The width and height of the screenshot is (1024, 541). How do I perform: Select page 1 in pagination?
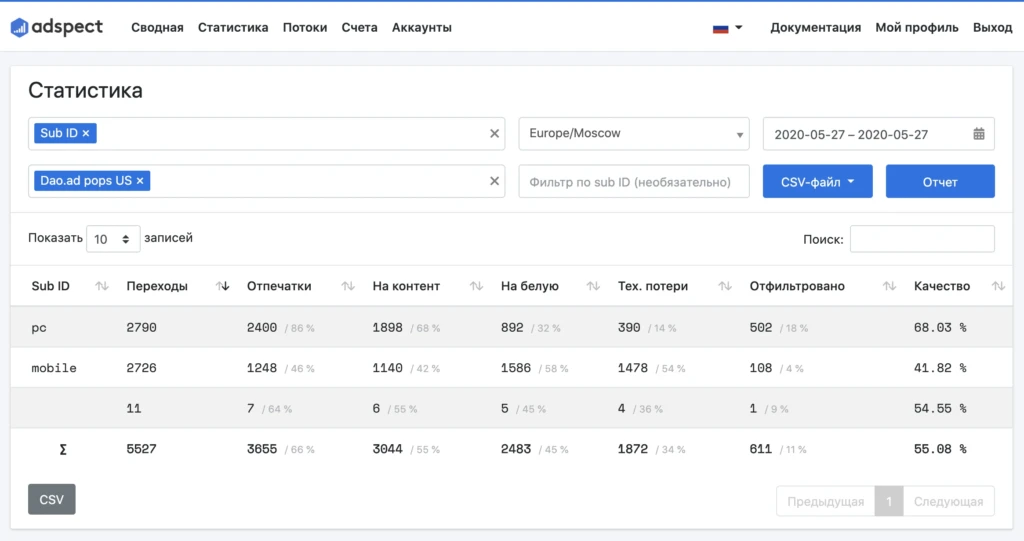click(889, 501)
